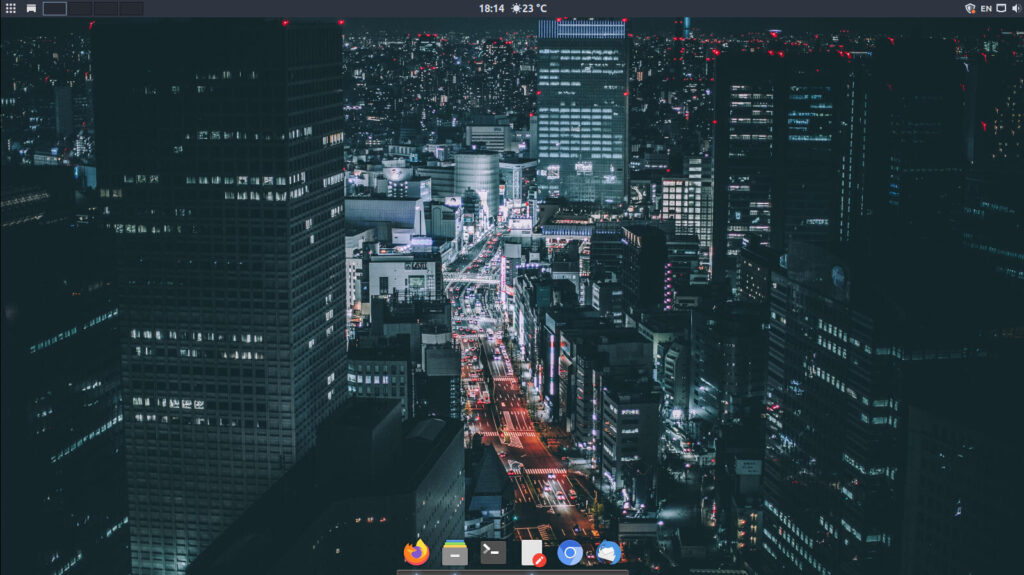Launch Chromium browser from the dock
The width and height of the screenshot is (1024, 575).
pos(570,552)
